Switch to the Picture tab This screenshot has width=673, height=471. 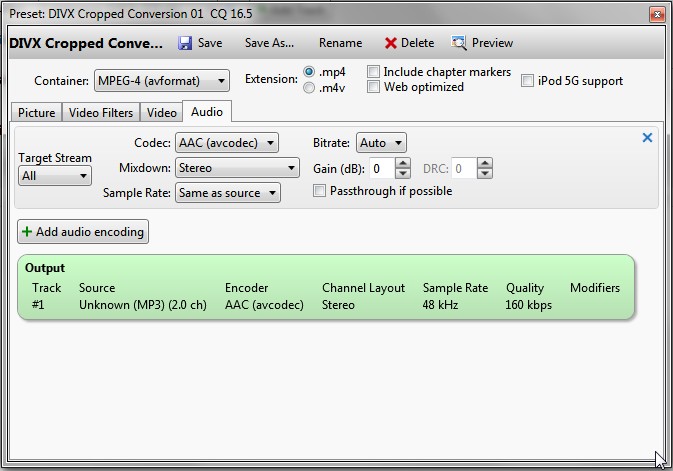pos(36,112)
